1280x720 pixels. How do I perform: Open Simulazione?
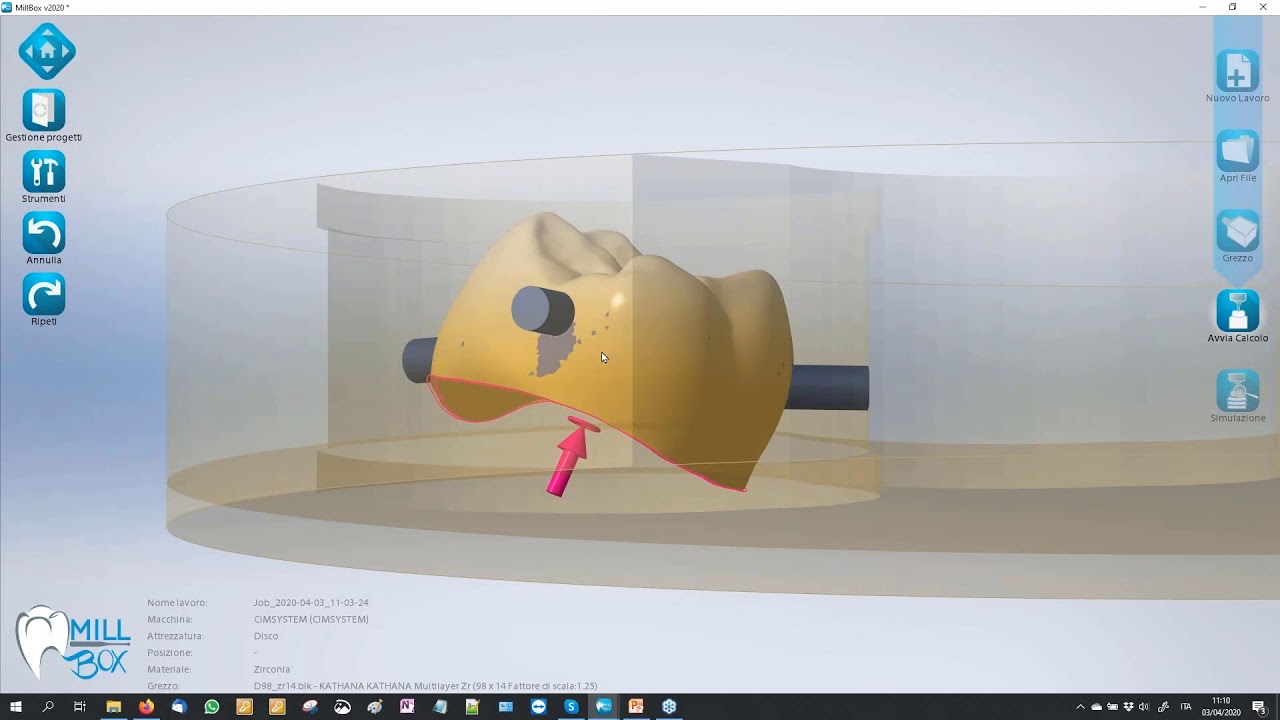pyautogui.click(x=1237, y=391)
